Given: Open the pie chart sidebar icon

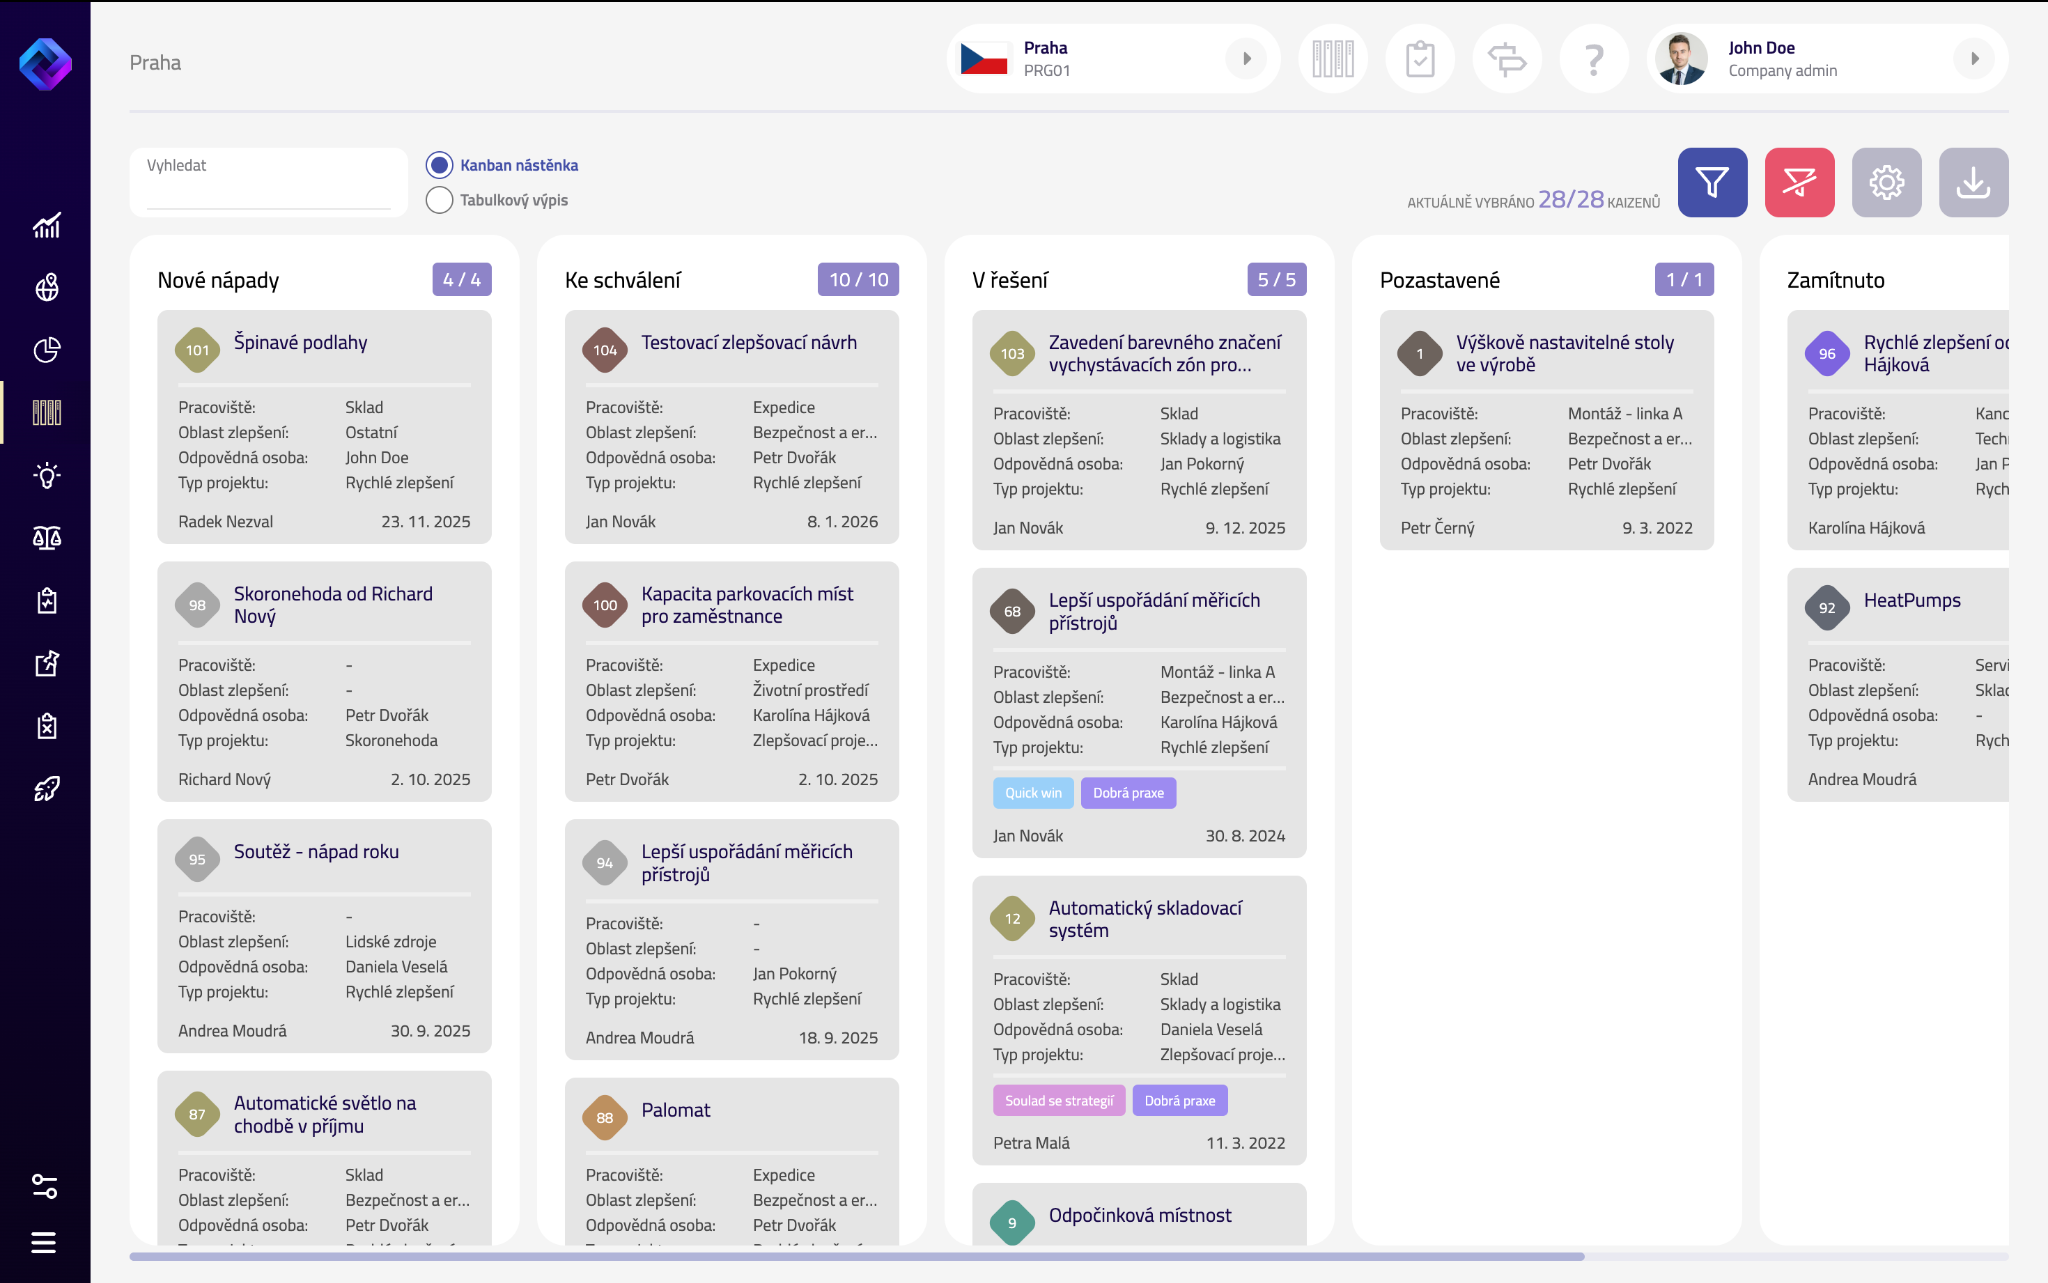Looking at the screenshot, I should pyautogui.click(x=46, y=350).
